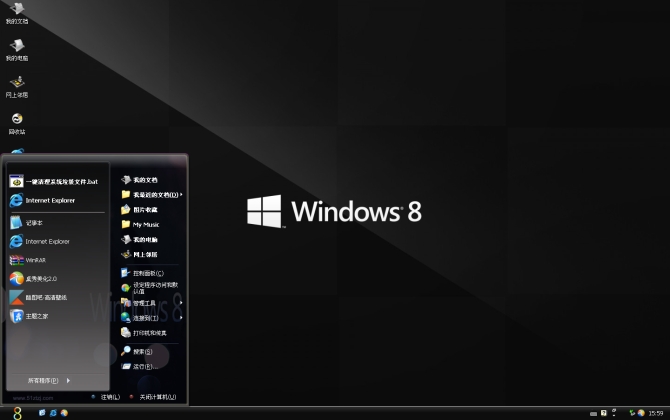Image resolution: width=670 pixels, height=420 pixels.
Task: Select the 我的文档 desktop icon
Action: point(17,13)
